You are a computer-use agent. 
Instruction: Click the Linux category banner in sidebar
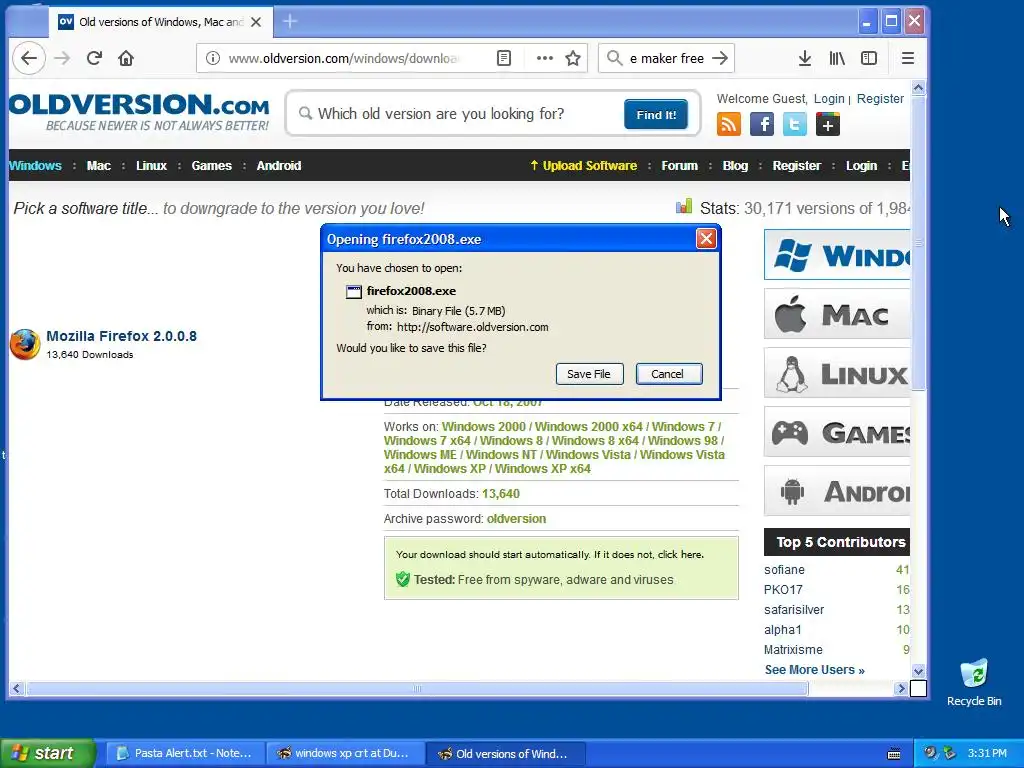click(837, 373)
